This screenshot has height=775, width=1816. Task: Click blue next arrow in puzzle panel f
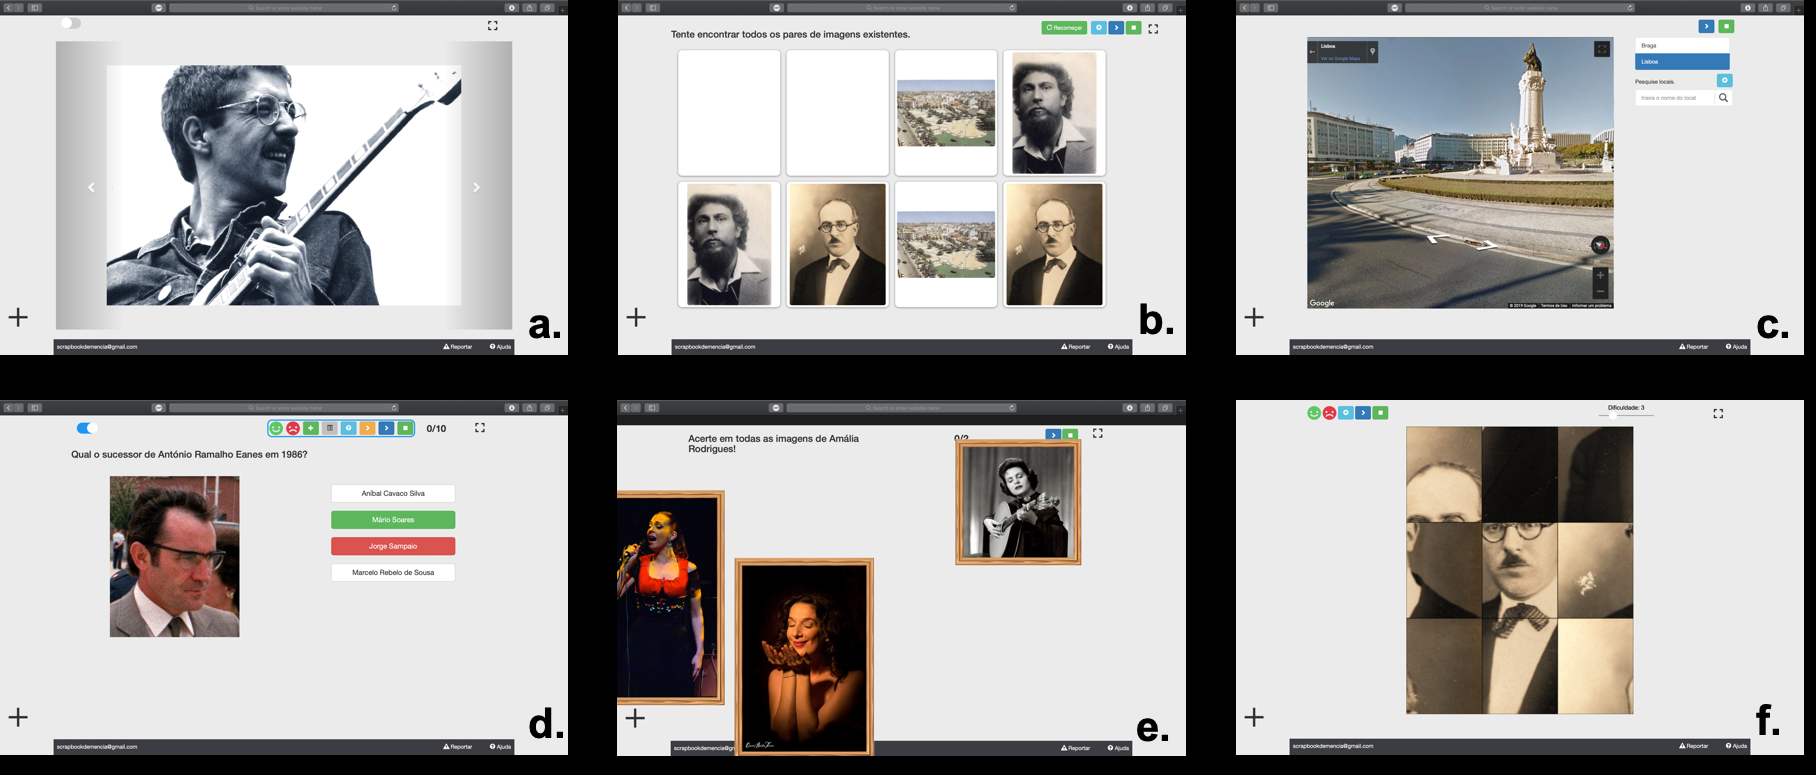coord(1363,413)
